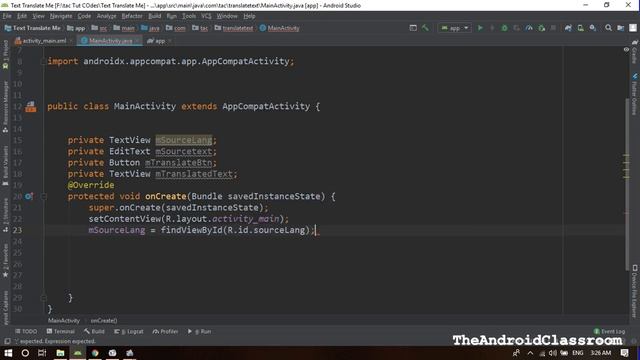Open the File menu

(x=7, y=16)
